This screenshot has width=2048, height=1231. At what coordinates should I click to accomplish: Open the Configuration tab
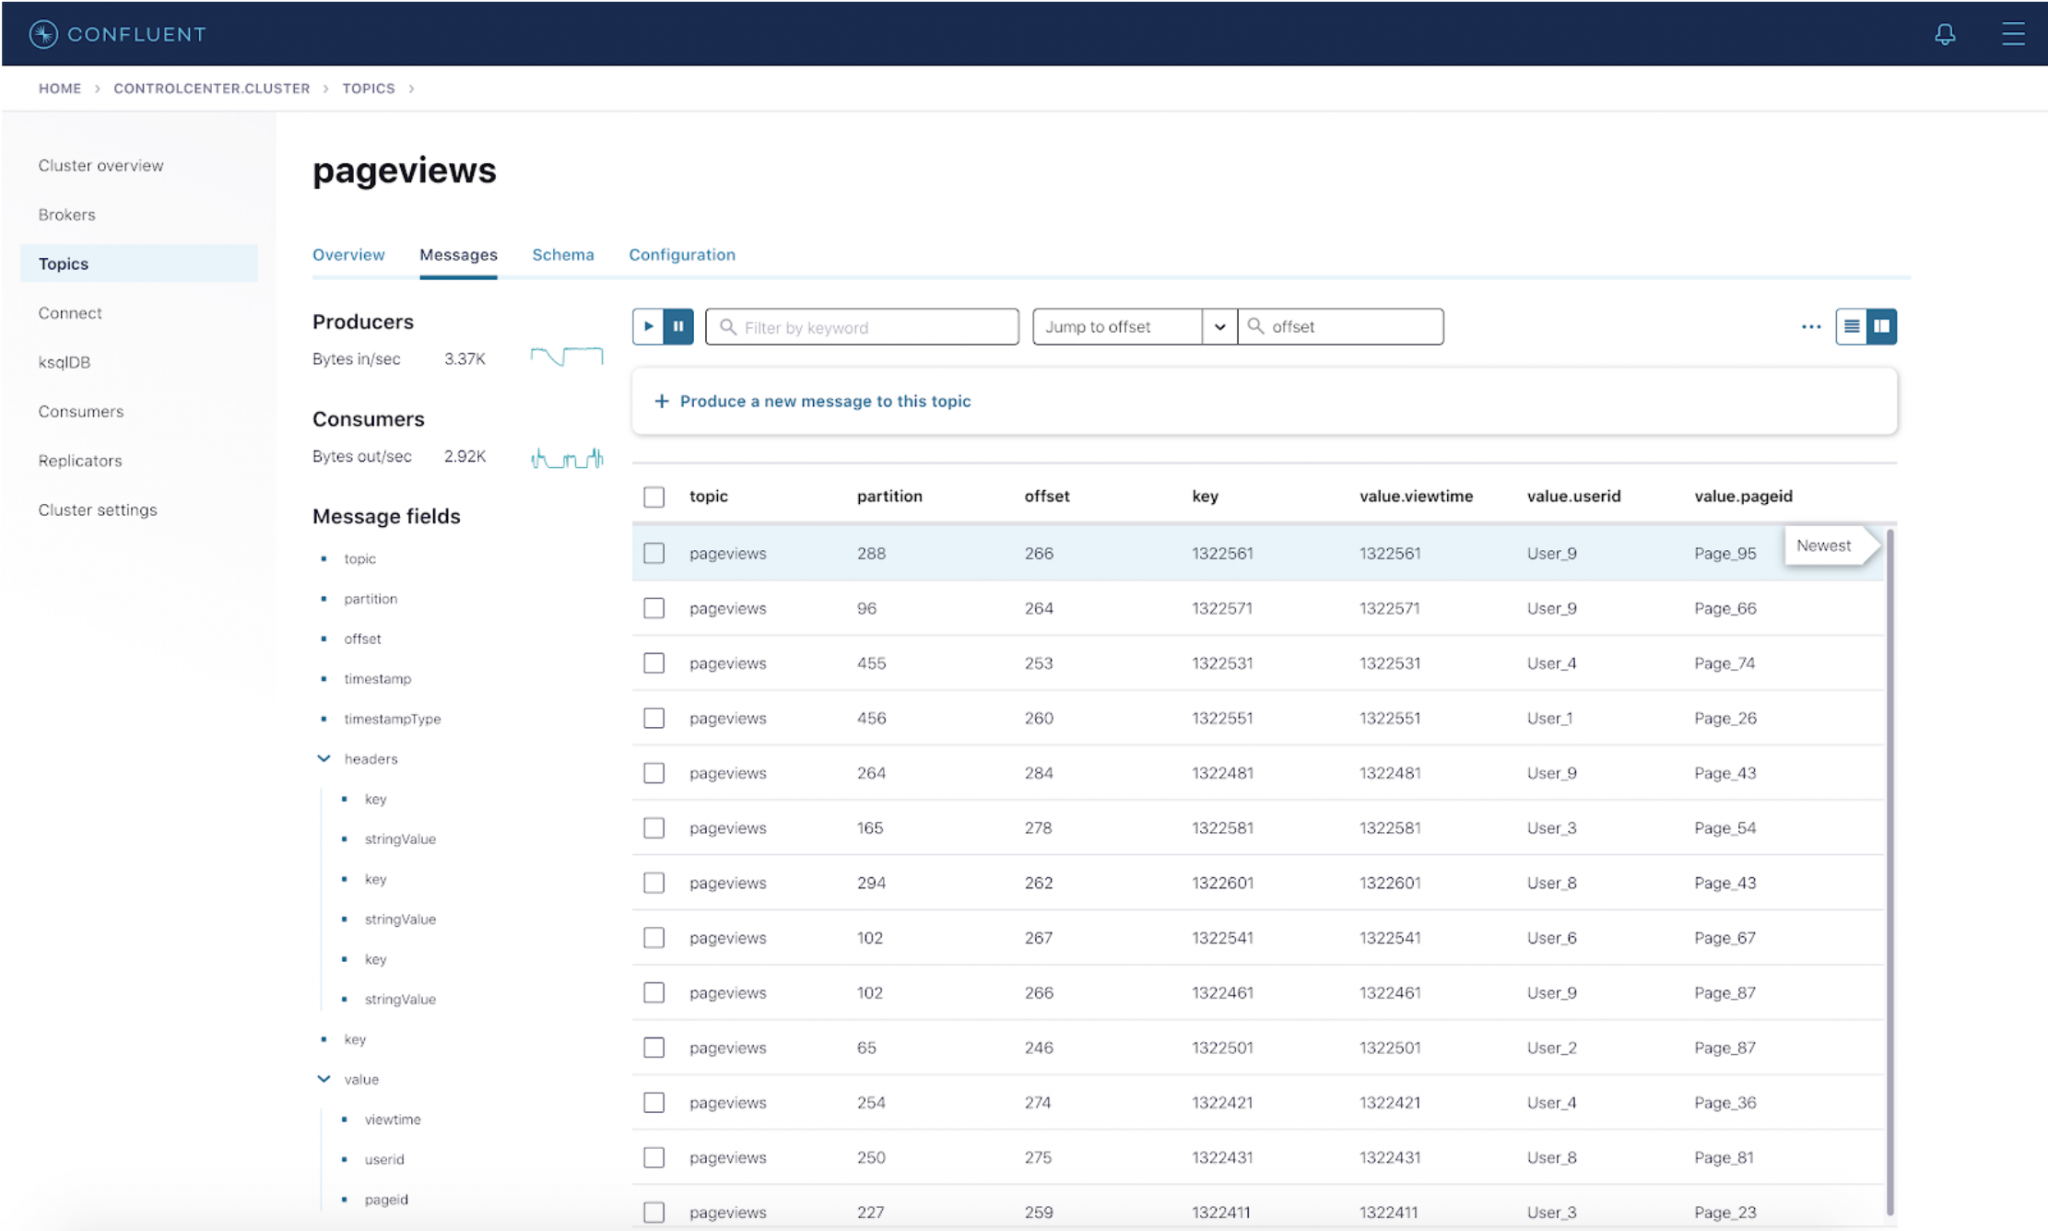point(681,255)
